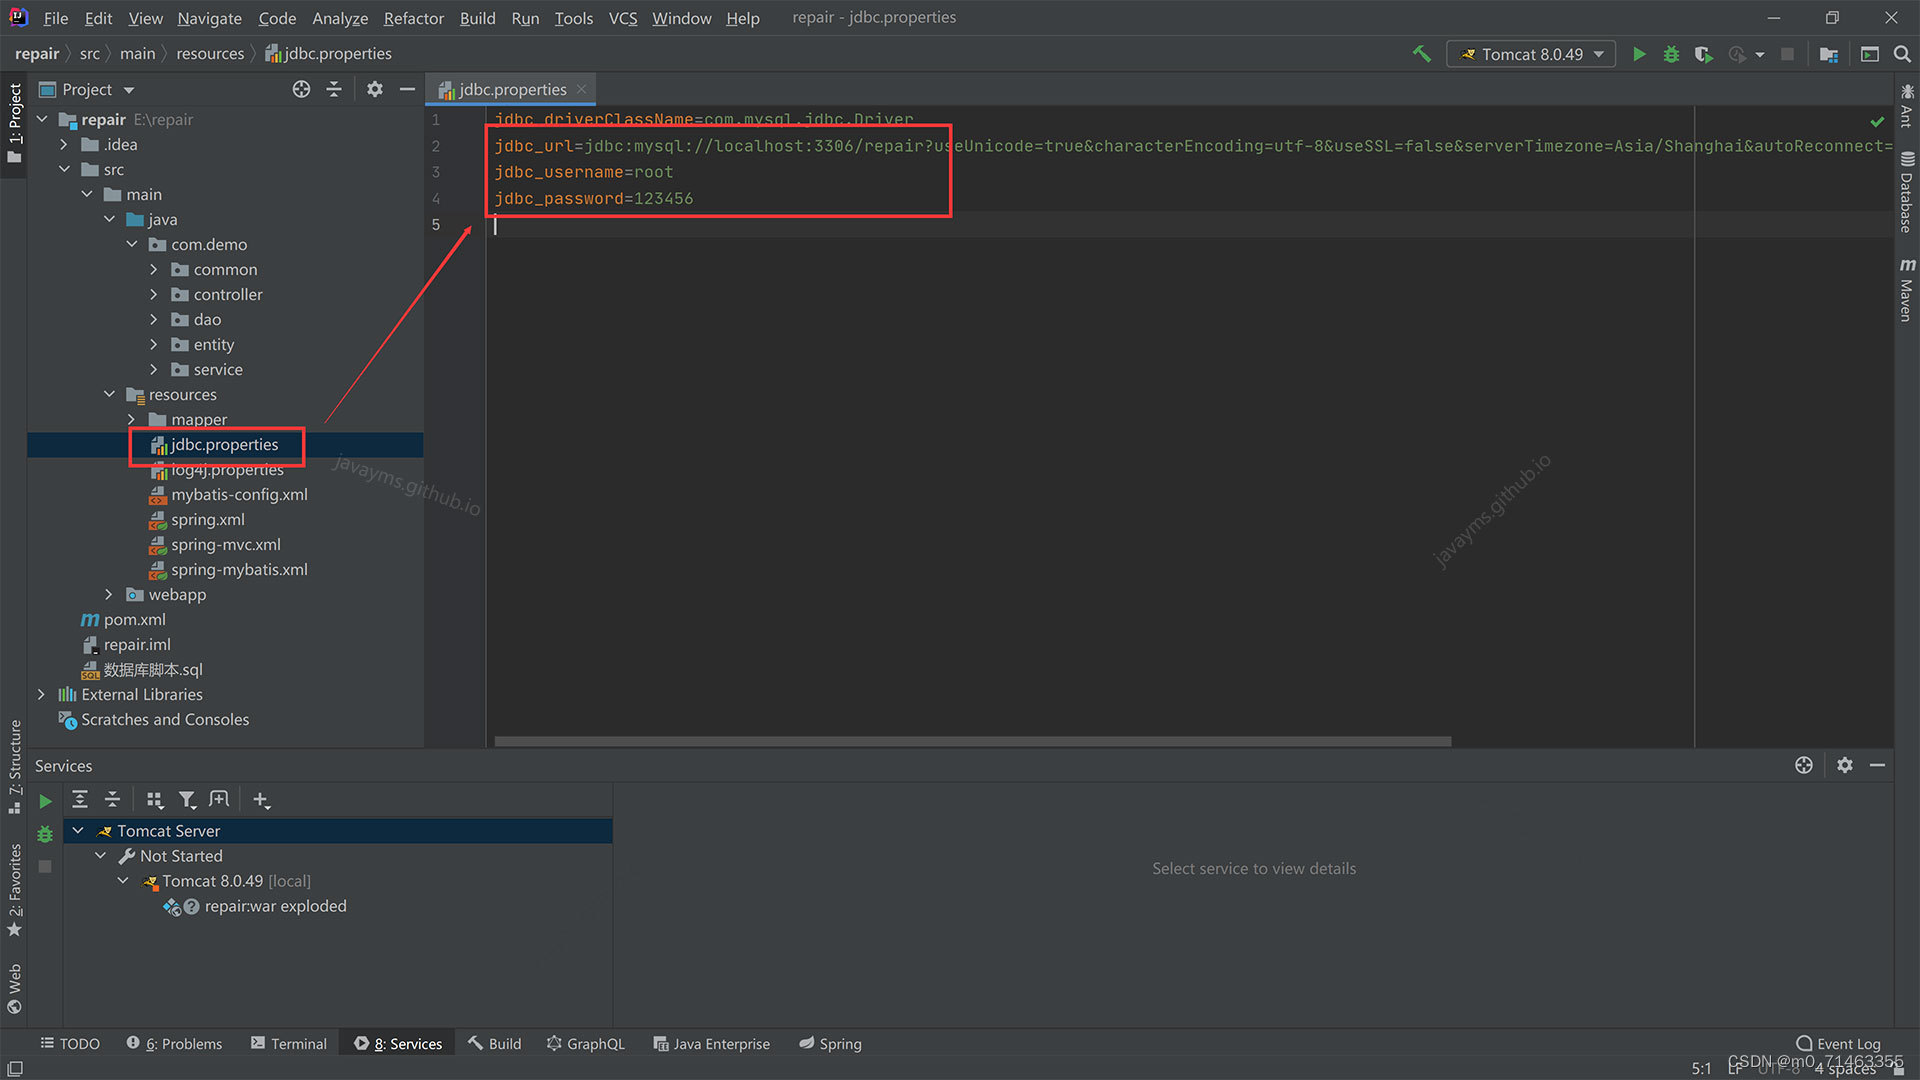Image resolution: width=1920 pixels, height=1080 pixels.
Task: Open the Event Log
Action: coord(1838,1043)
